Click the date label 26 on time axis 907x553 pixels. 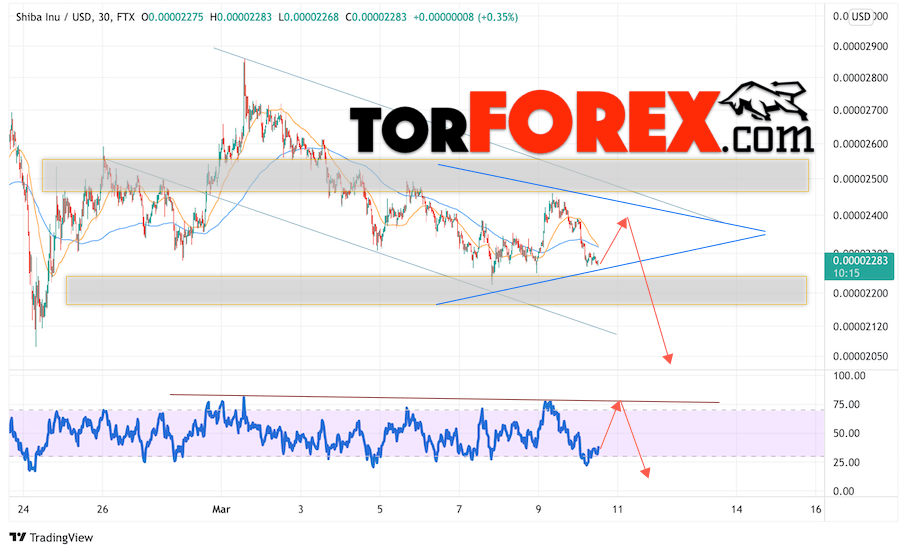coord(102,510)
